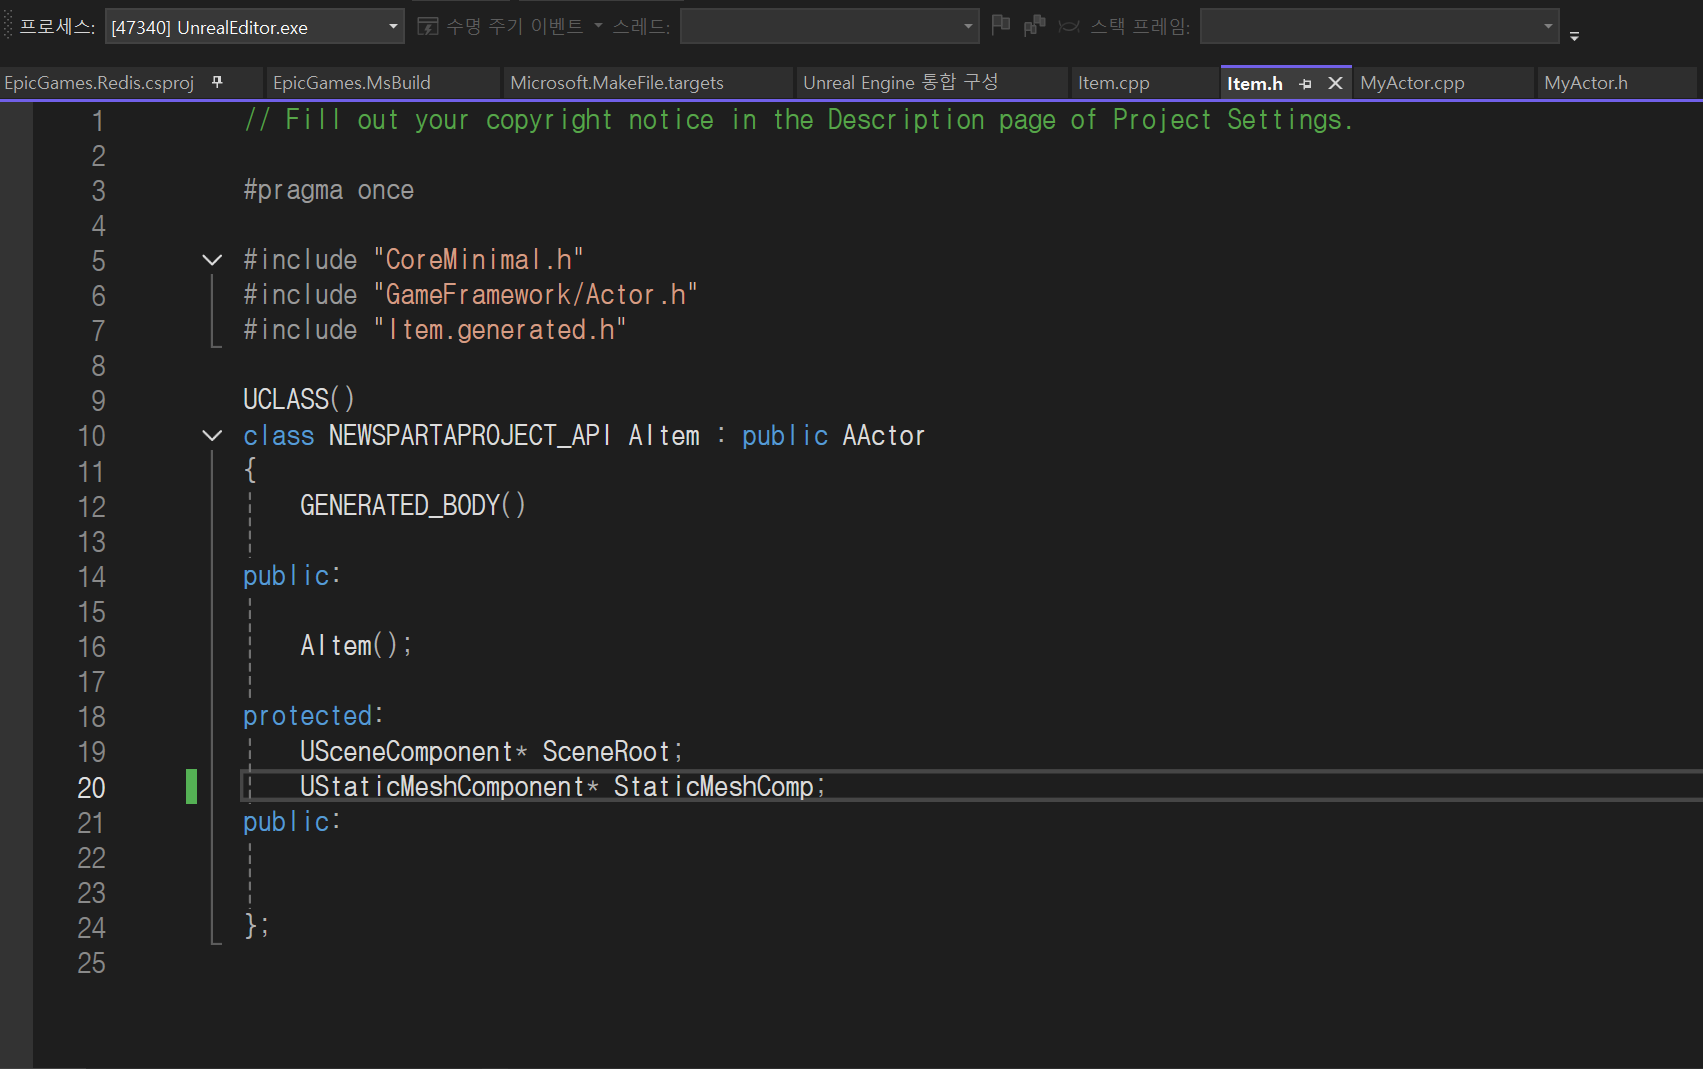Open the process dropdown showing UnrealEditor.exe
The height and width of the screenshot is (1069, 1703).
coord(254,27)
